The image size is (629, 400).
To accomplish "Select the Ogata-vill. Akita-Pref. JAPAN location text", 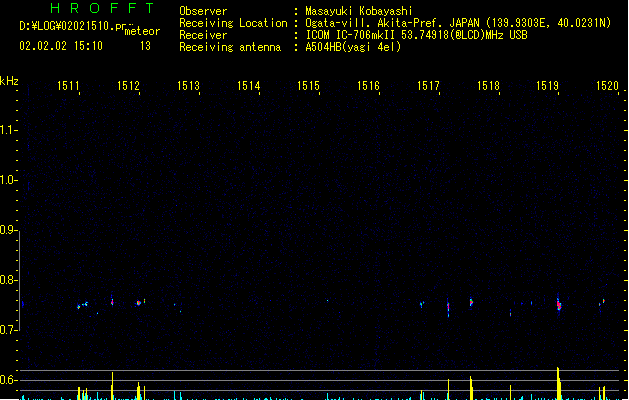I will [458, 23].
